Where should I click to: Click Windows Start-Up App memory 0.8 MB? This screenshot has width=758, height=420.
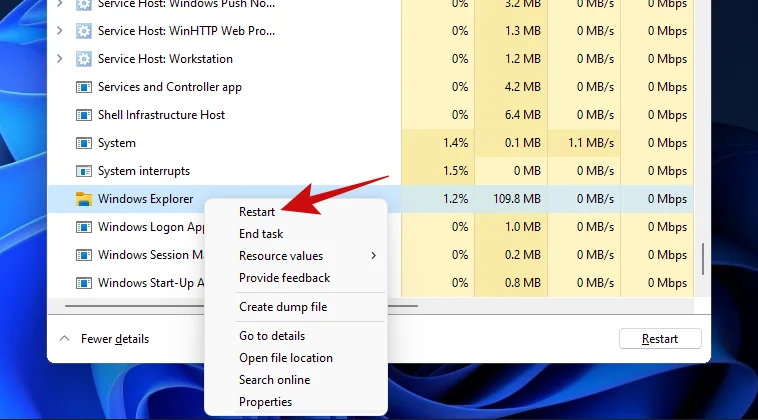pyautogui.click(x=523, y=283)
